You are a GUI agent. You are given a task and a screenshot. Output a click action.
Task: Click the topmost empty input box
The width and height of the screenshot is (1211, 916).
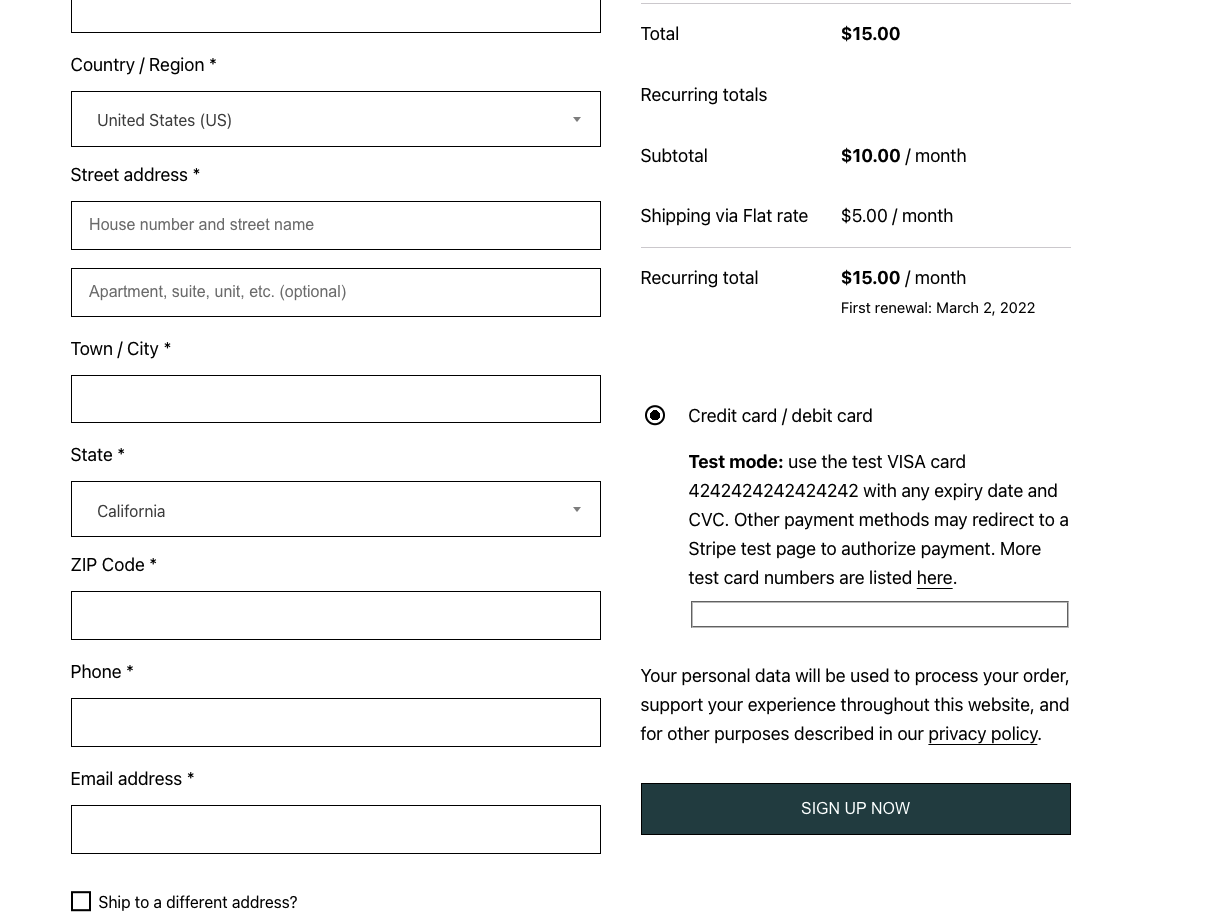tap(335, 10)
